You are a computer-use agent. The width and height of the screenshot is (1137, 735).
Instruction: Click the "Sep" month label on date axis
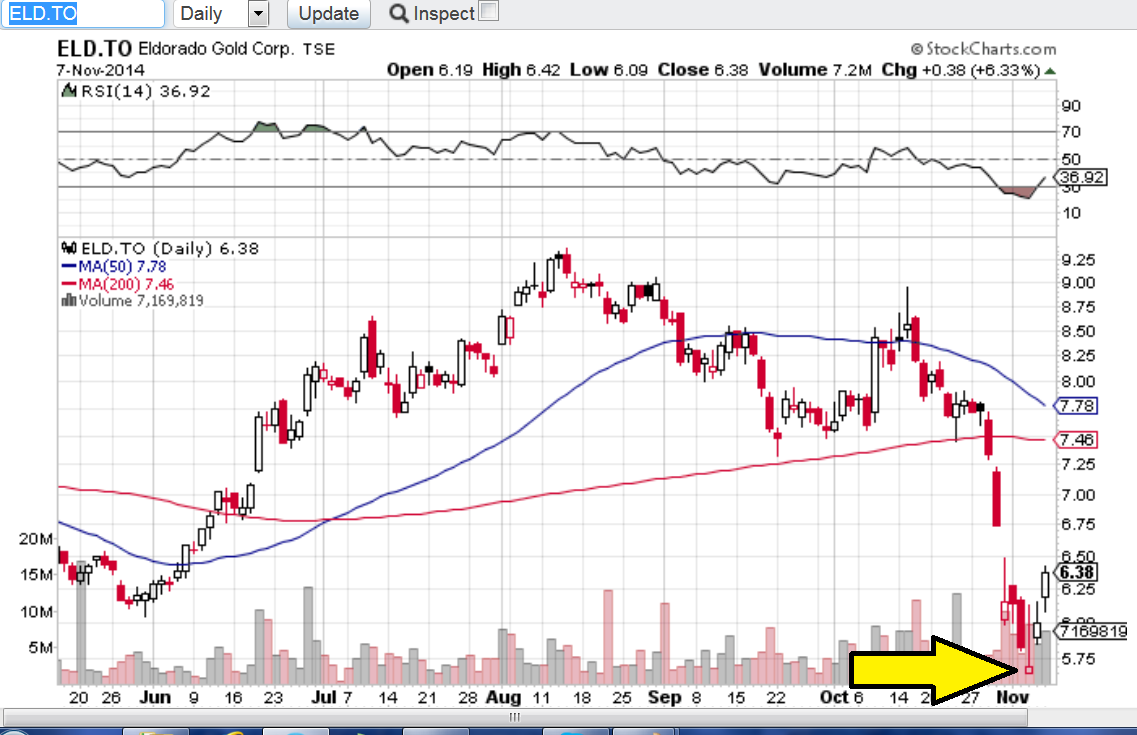(664, 697)
